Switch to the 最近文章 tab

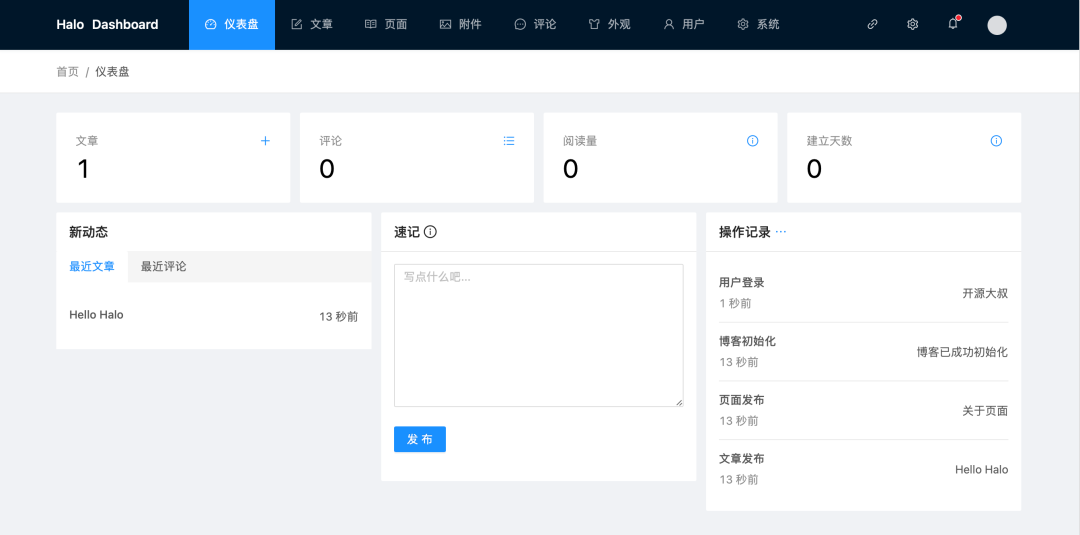(92, 266)
